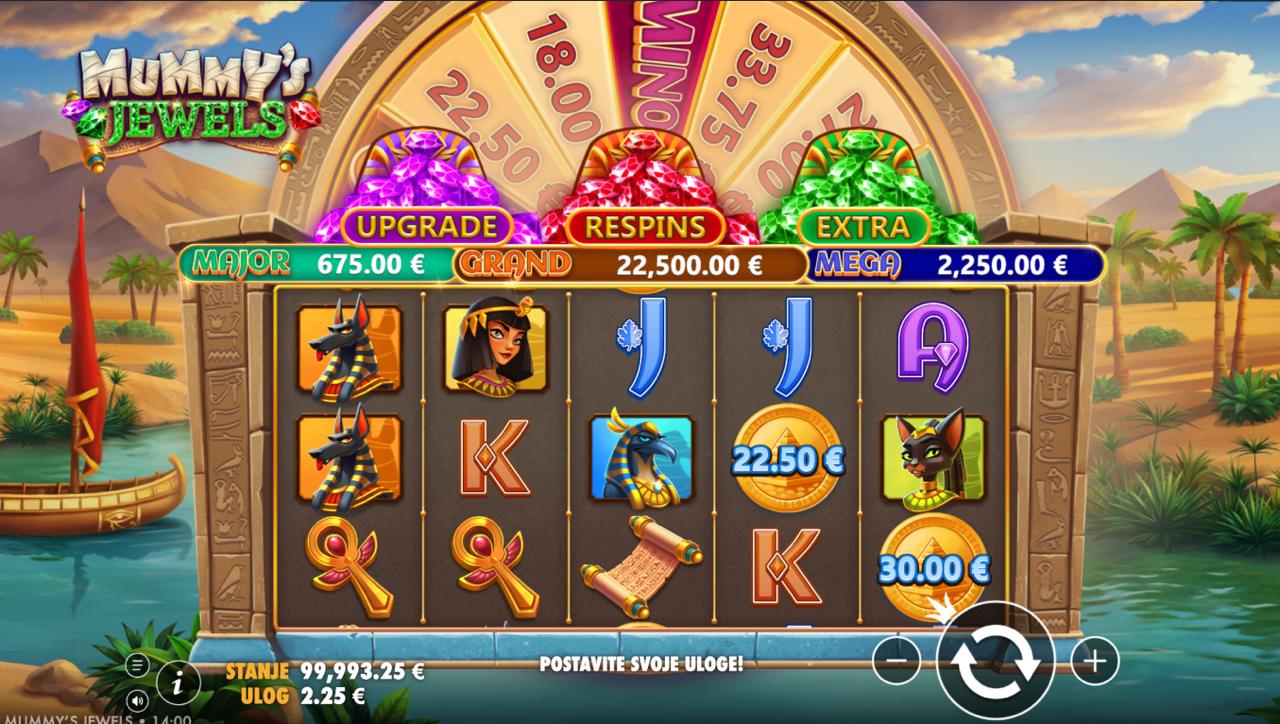The height and width of the screenshot is (724, 1280).
Task: Click the purple UPGRADE gem label
Action: pos(426,227)
